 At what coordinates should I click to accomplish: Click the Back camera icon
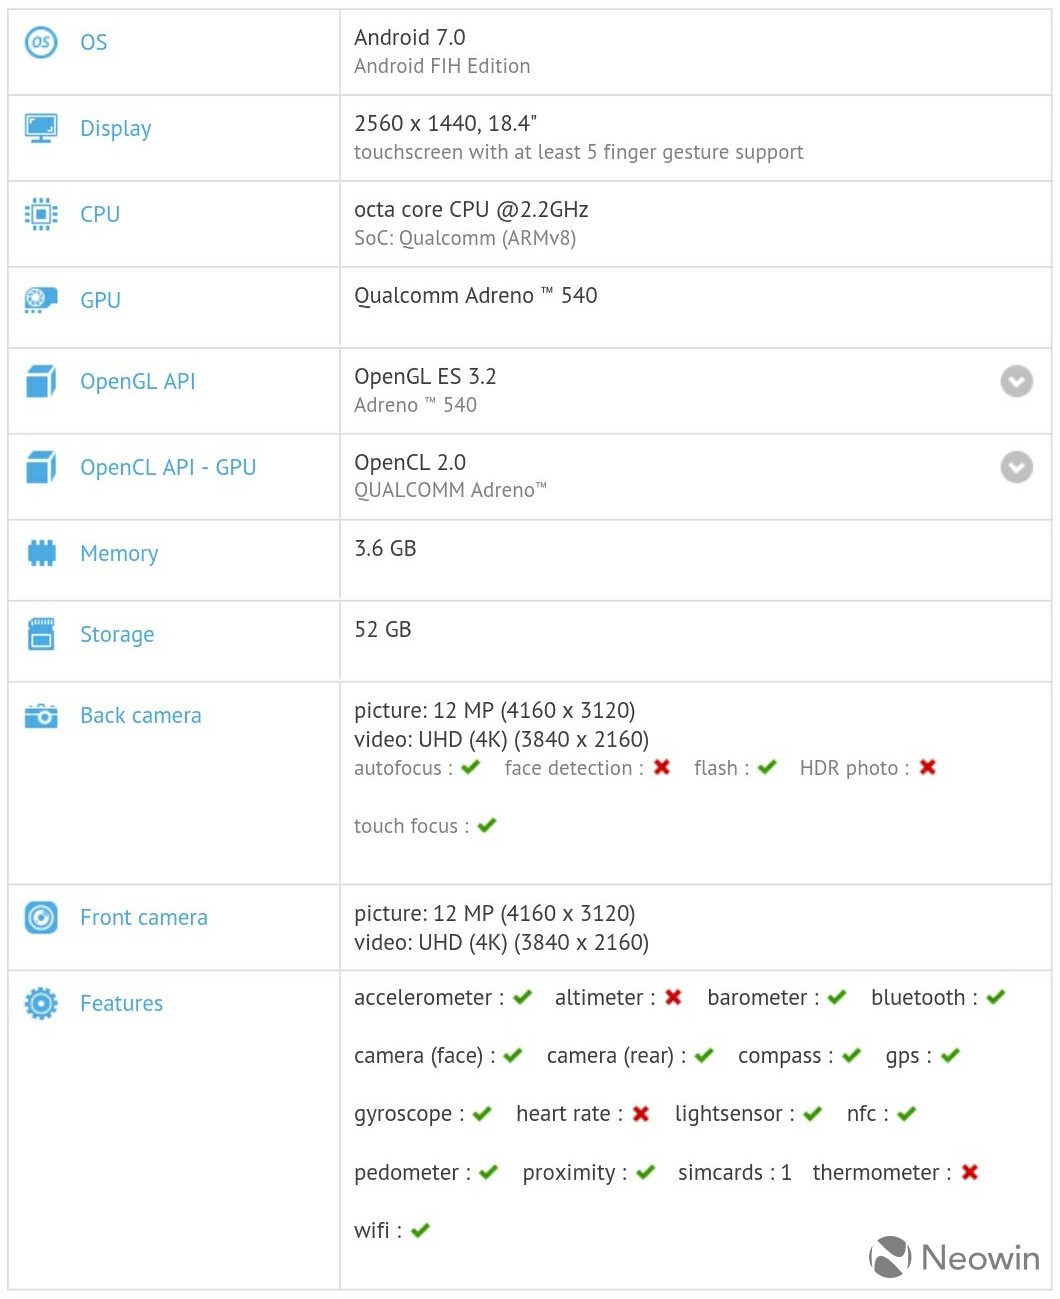pos(41,715)
